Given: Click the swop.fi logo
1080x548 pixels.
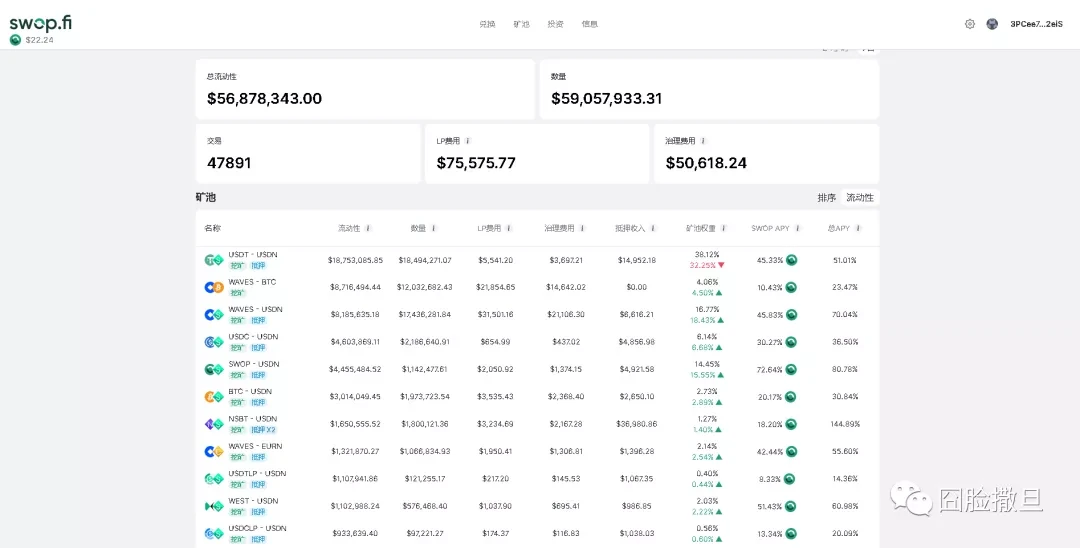Looking at the screenshot, I should pos(41,23).
